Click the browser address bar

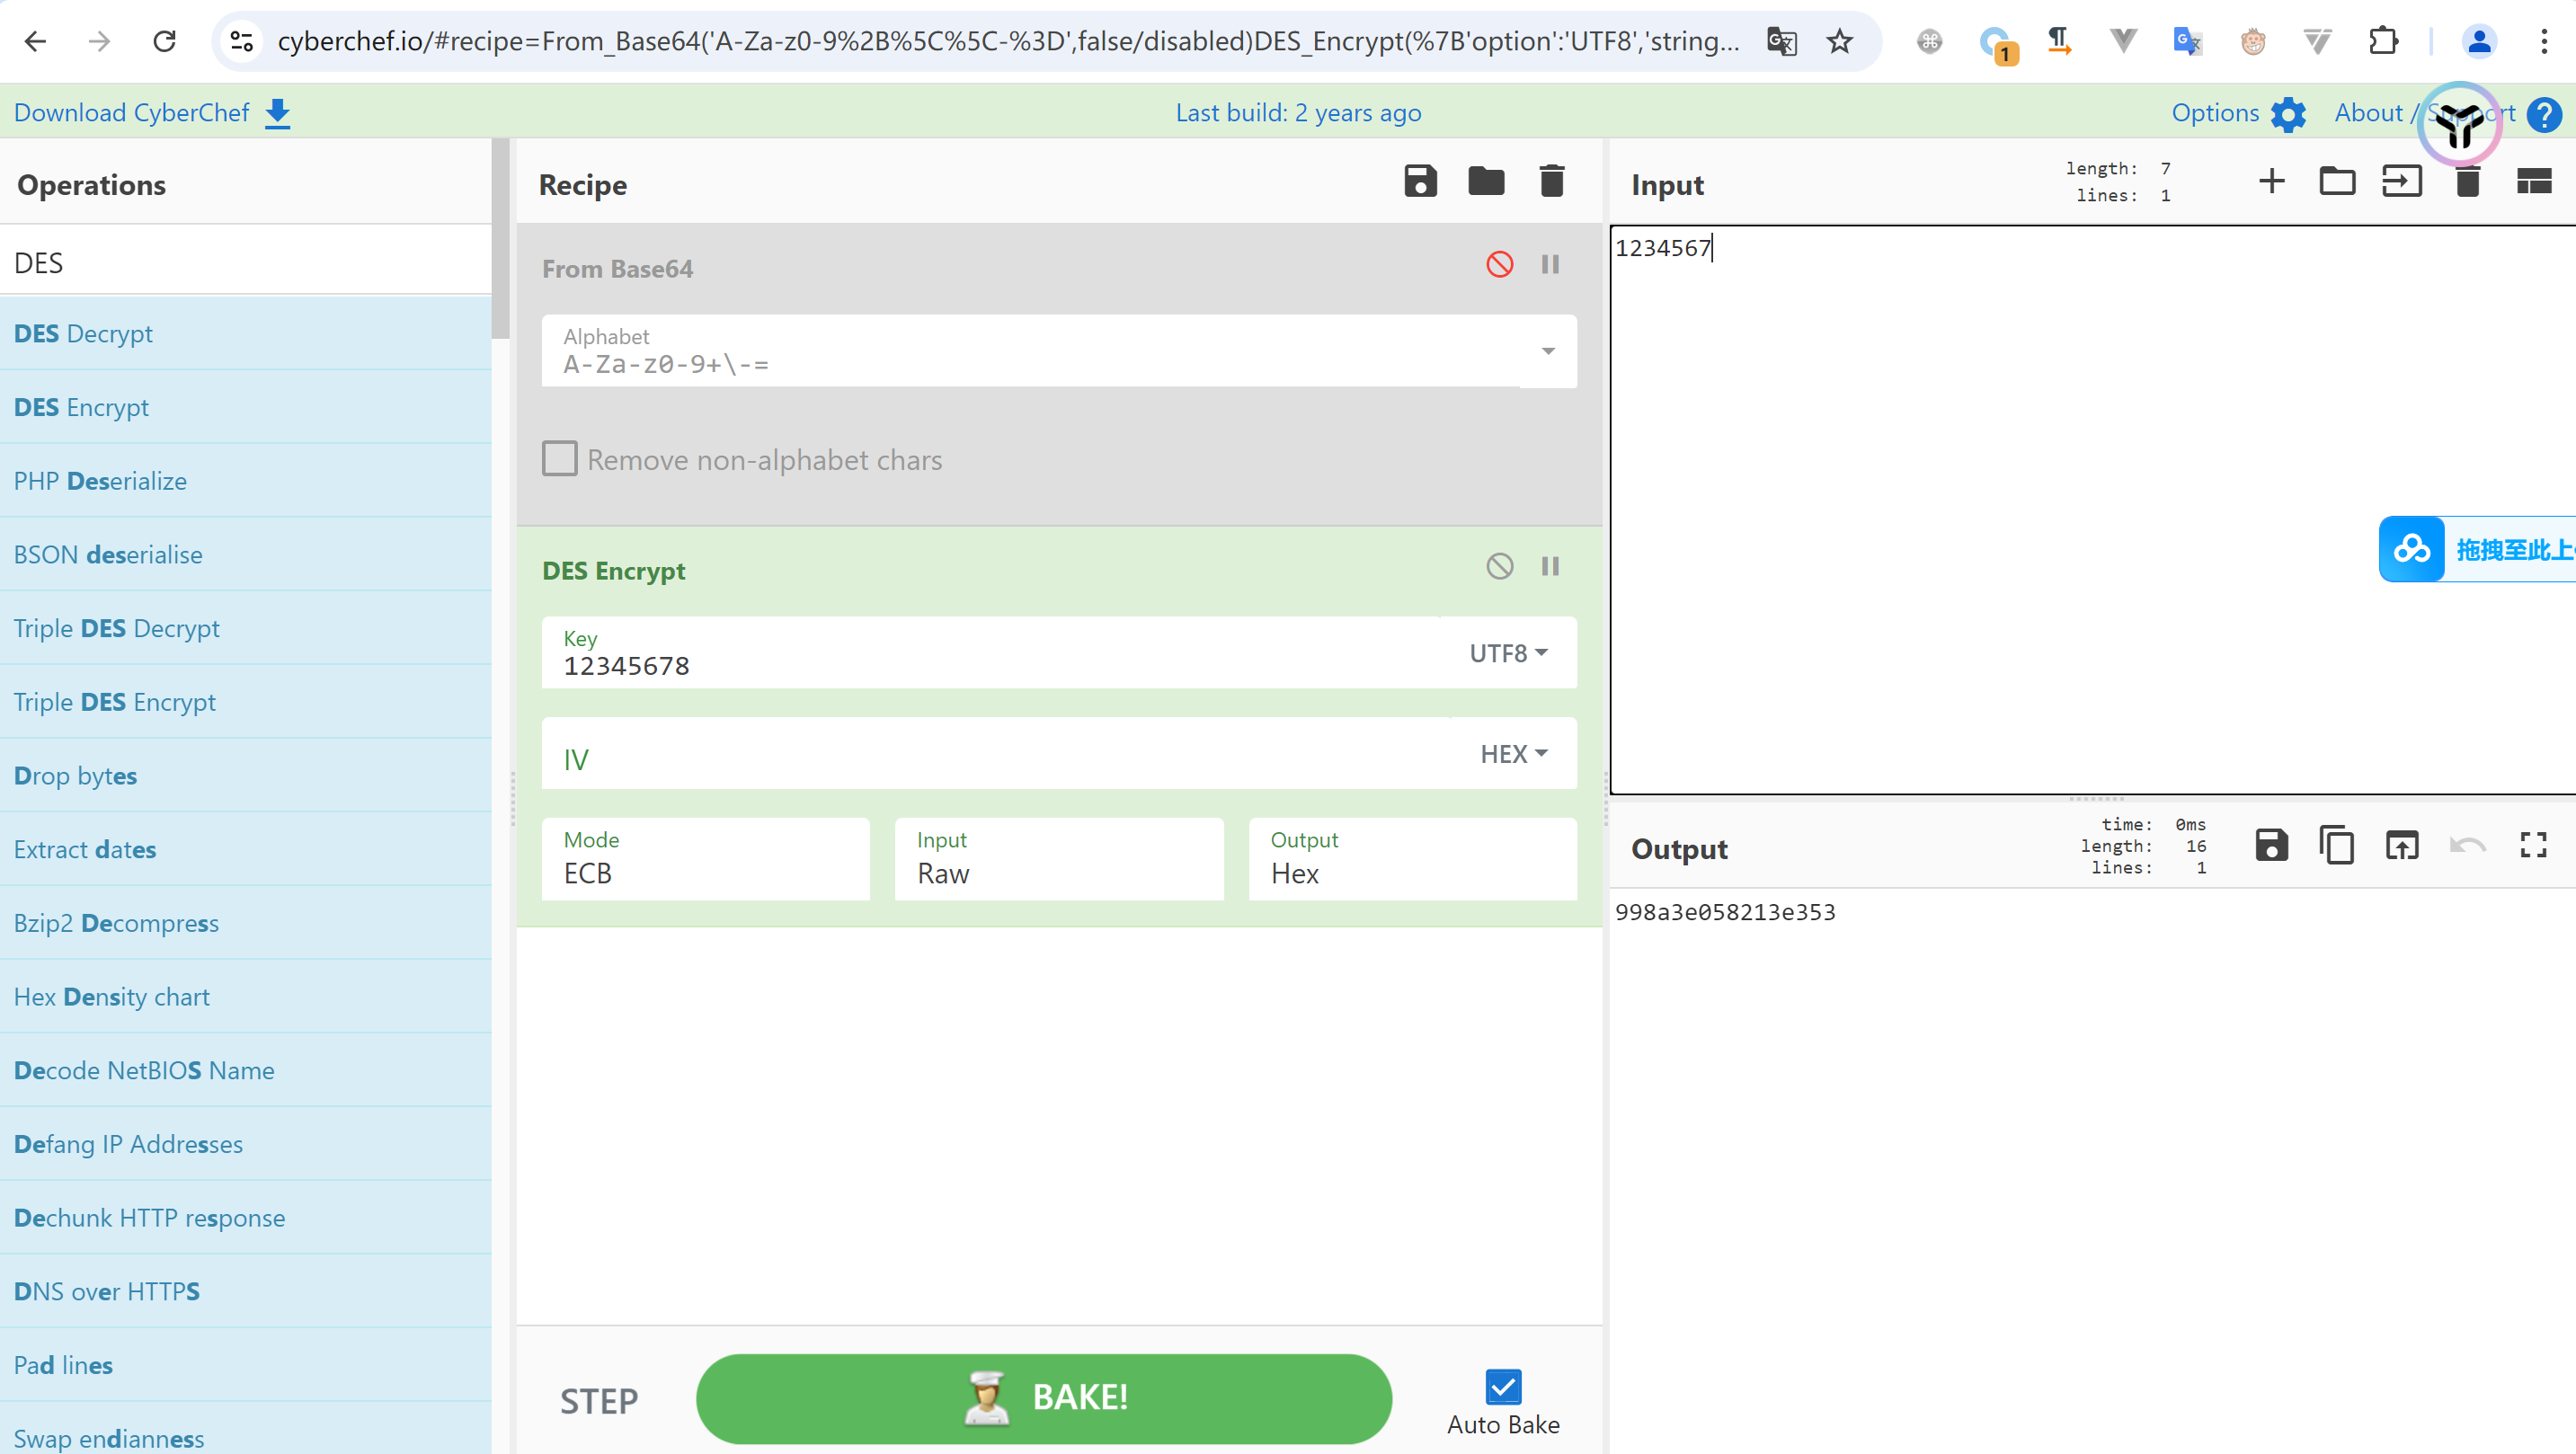1008,41
